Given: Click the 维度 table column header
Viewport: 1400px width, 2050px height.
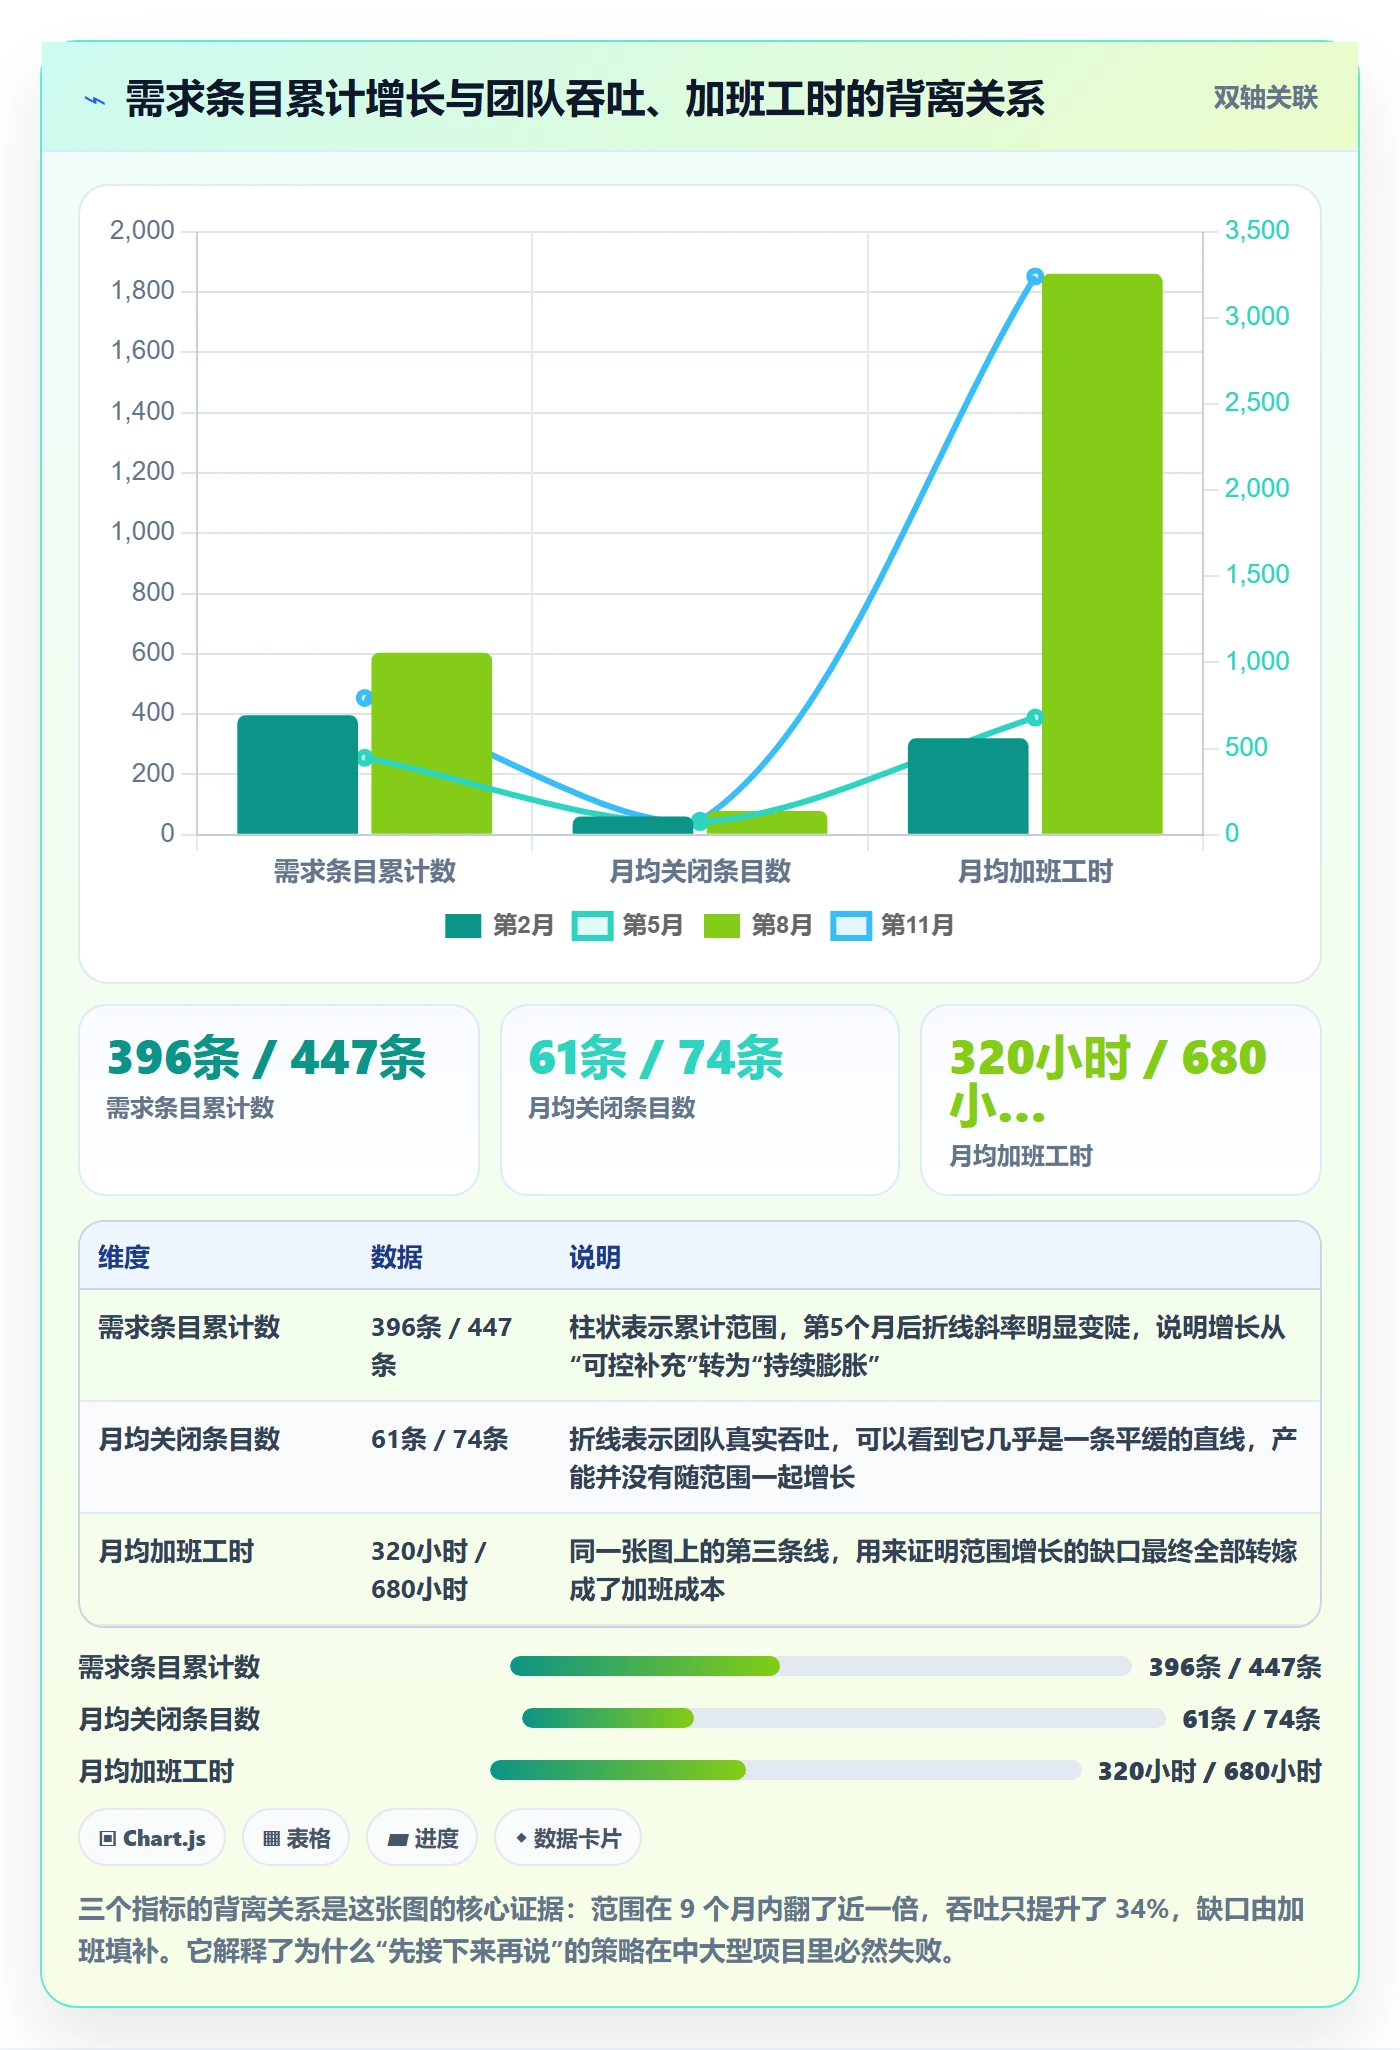Looking at the screenshot, I should (x=124, y=1257).
